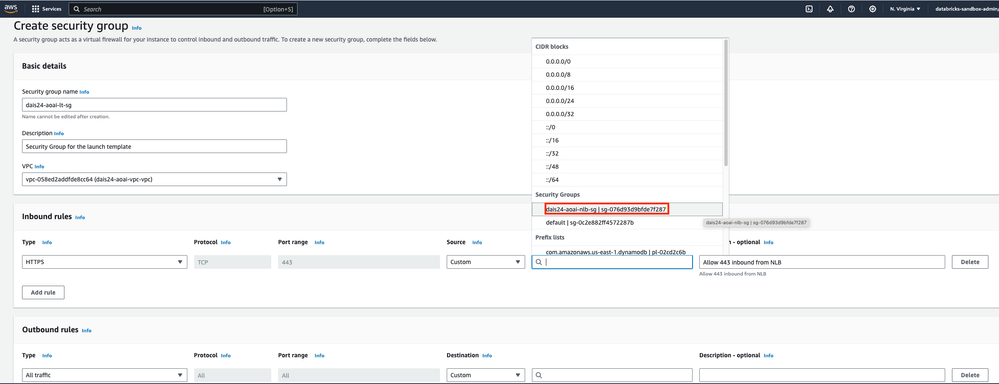Expand the All traffic type dropdown
Screen dimensions: 999x384
104,375
